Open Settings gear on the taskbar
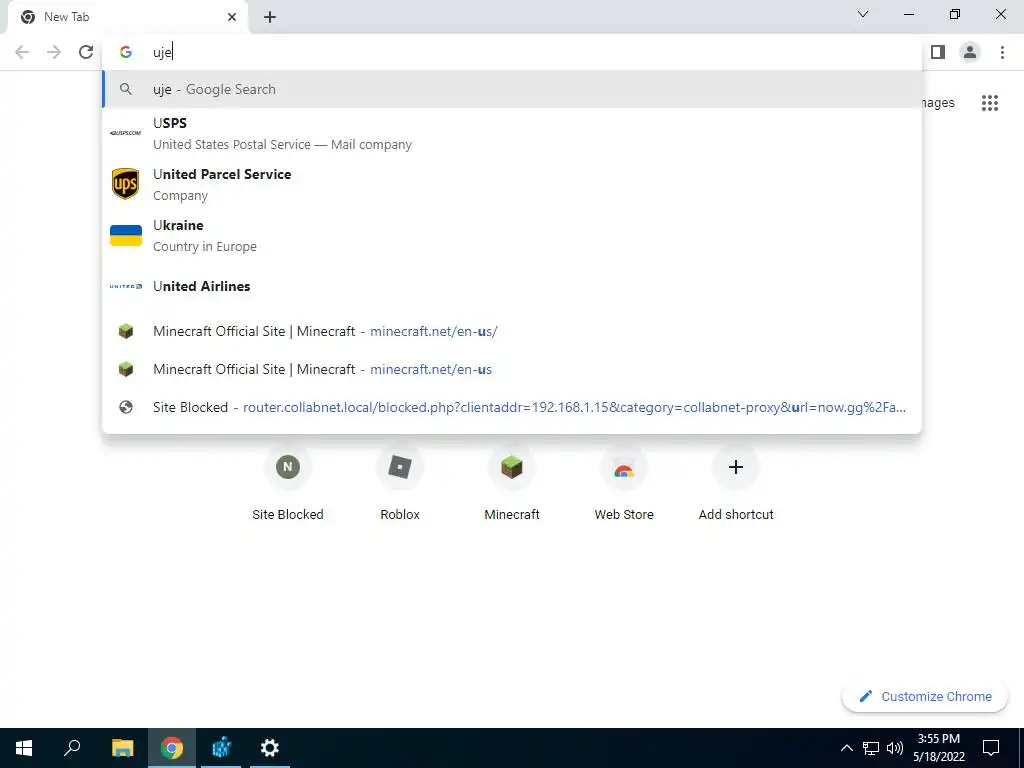The image size is (1024, 768). click(x=270, y=748)
